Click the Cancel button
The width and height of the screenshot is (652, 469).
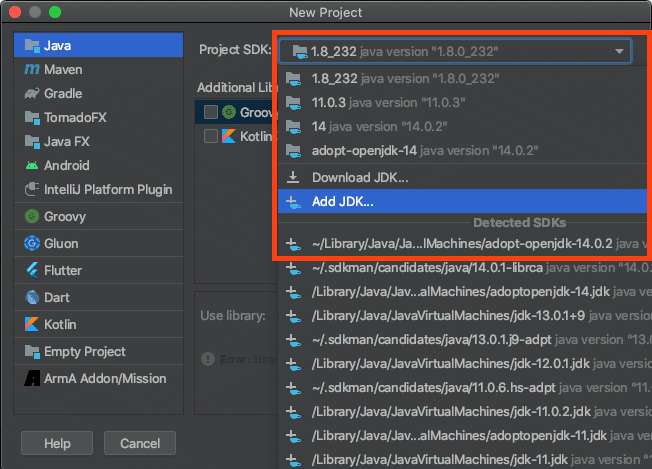tap(140, 443)
